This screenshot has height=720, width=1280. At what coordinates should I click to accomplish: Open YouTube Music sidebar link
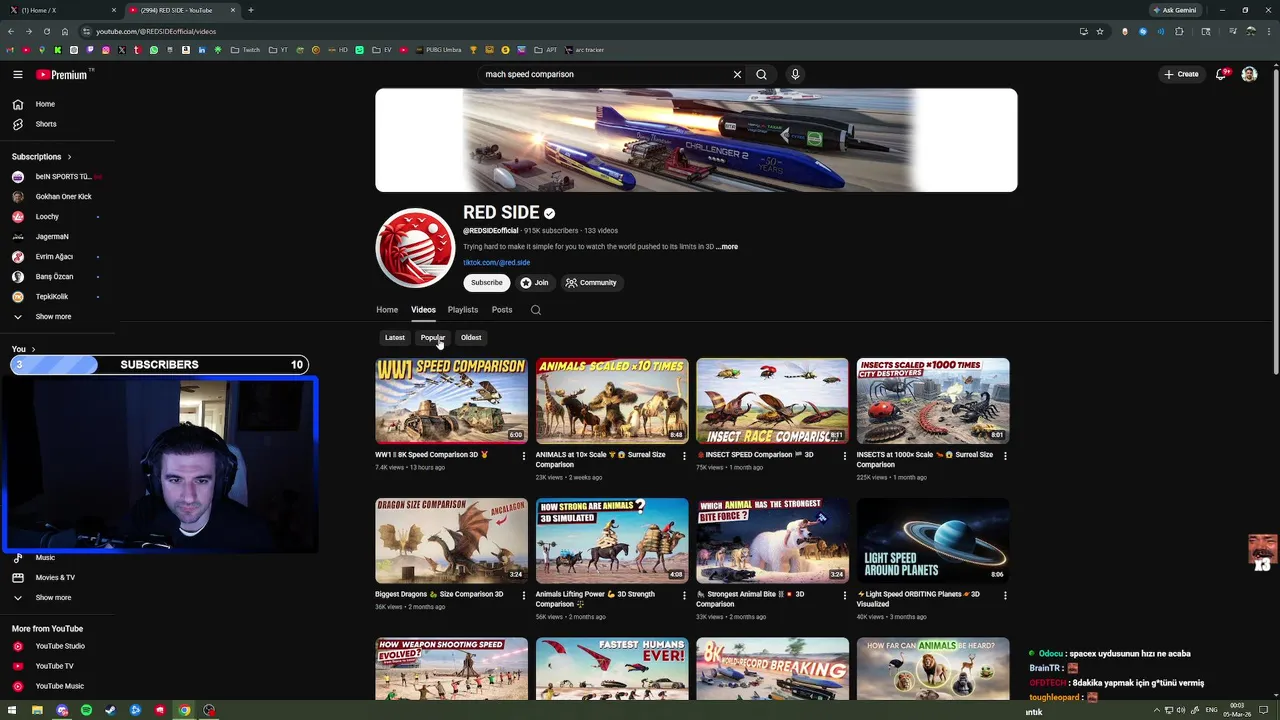(60, 686)
